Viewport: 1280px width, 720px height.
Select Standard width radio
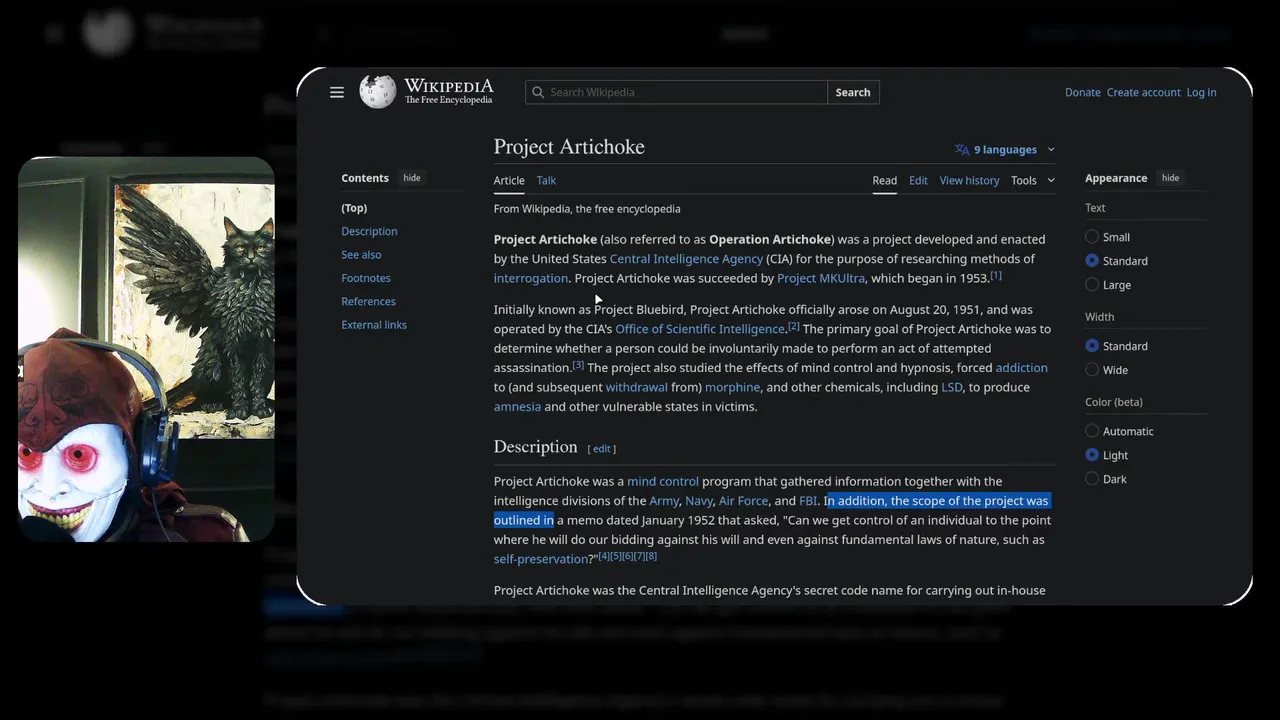(1092, 346)
